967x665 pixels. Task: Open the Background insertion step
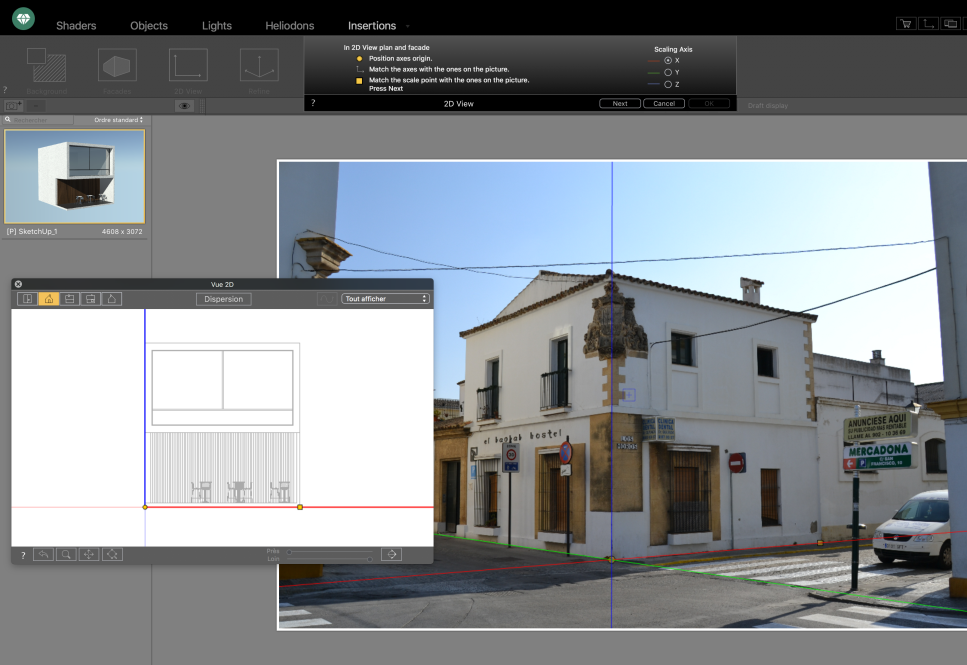[47, 71]
